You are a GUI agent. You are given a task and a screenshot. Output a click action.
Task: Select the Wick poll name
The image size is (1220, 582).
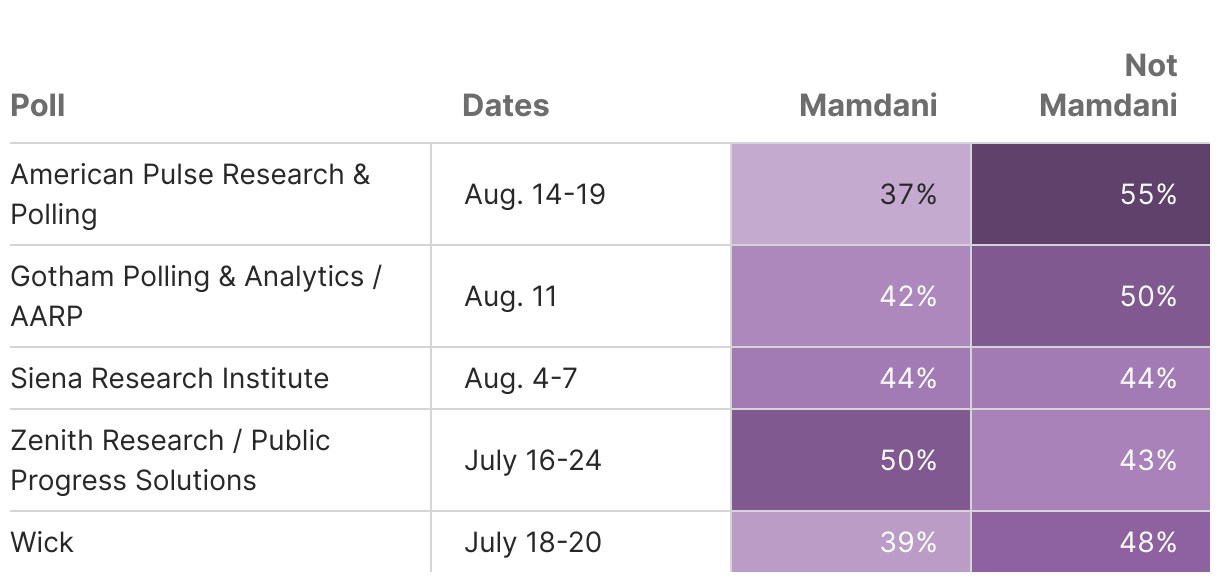point(42,542)
